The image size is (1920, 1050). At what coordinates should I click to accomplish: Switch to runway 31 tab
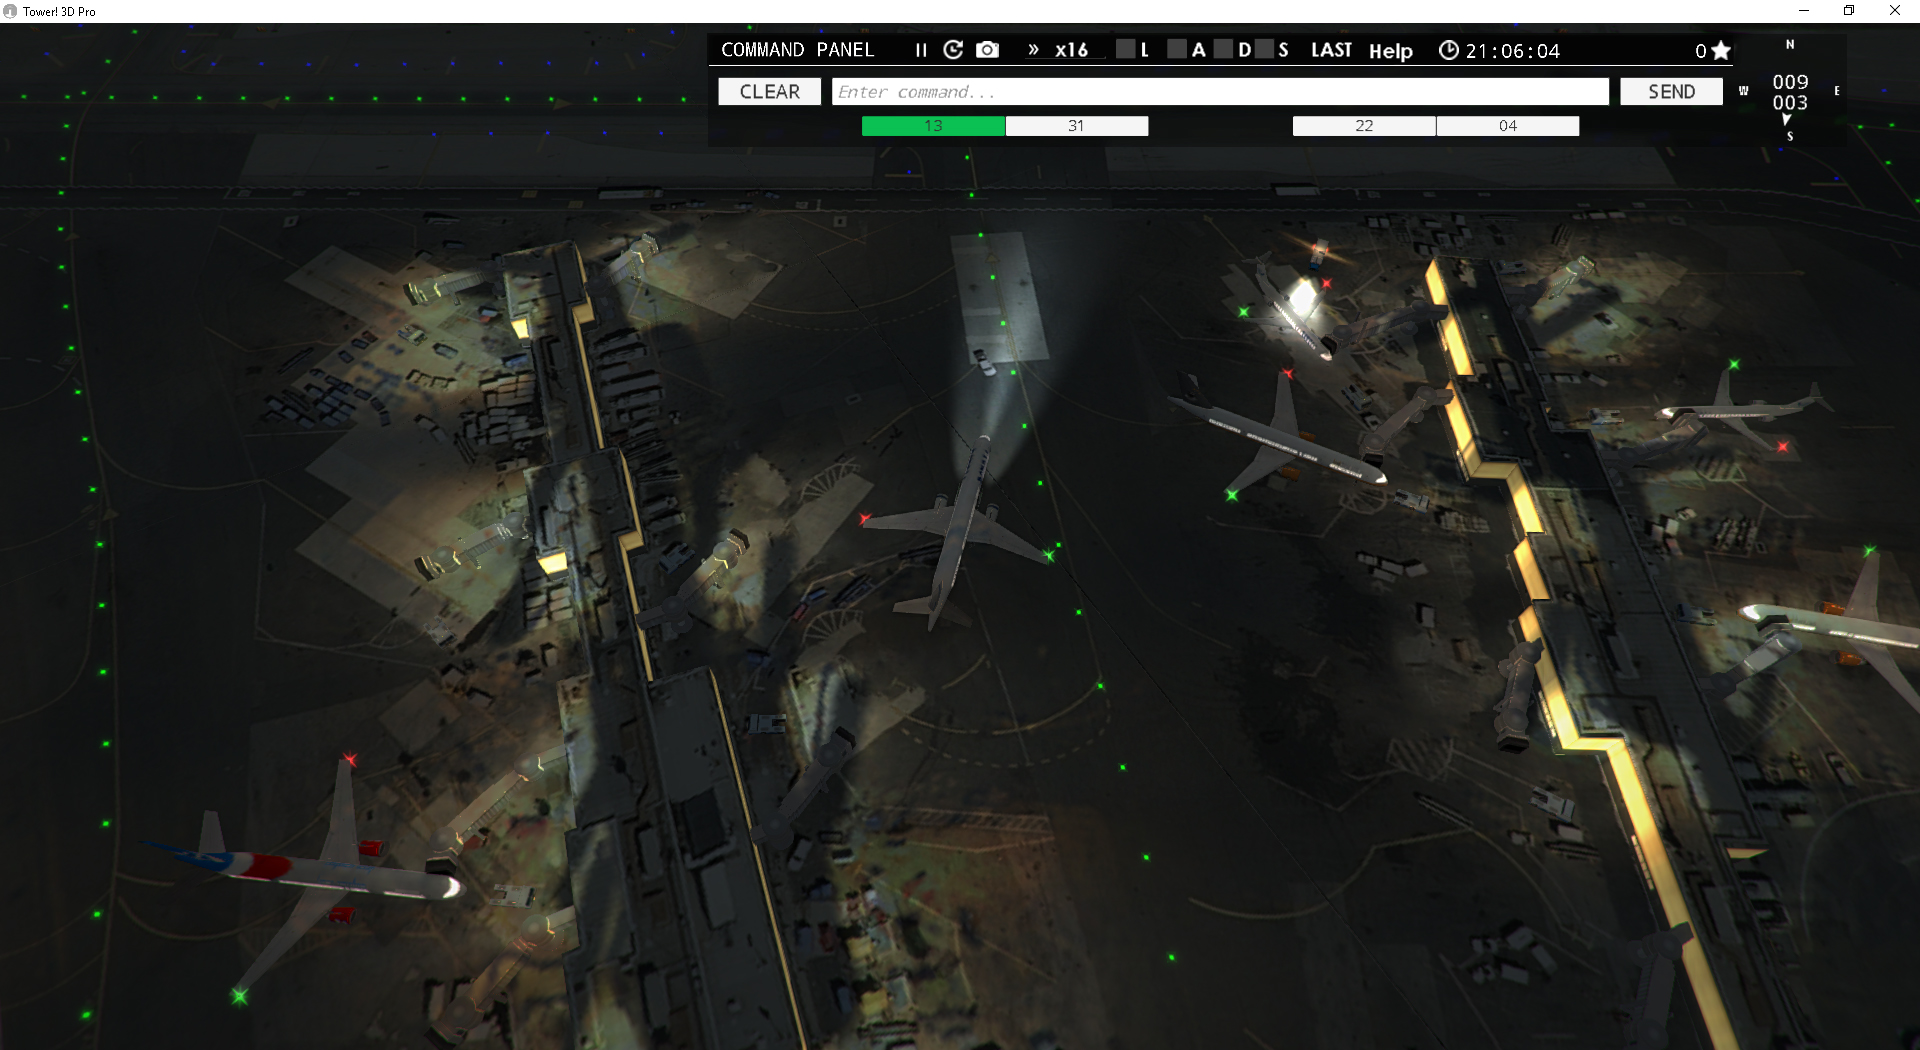[x=1077, y=126]
